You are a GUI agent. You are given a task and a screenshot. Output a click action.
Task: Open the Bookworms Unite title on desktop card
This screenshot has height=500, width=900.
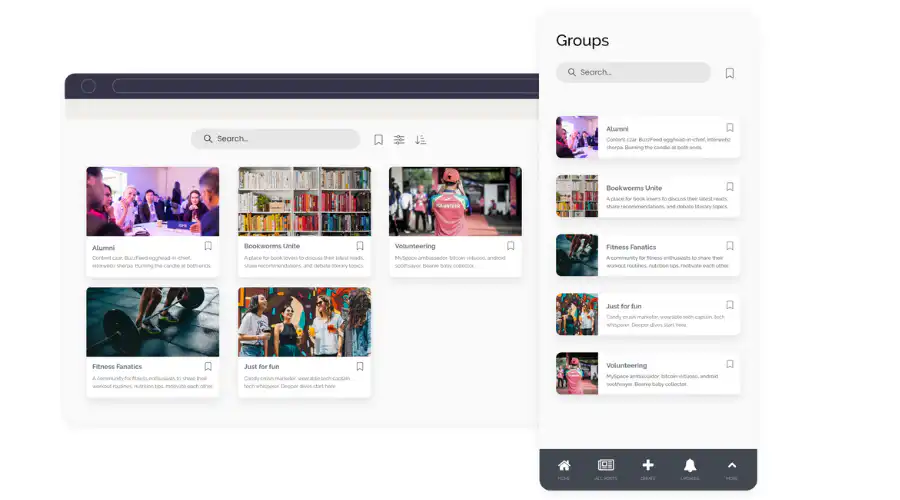[272, 246]
